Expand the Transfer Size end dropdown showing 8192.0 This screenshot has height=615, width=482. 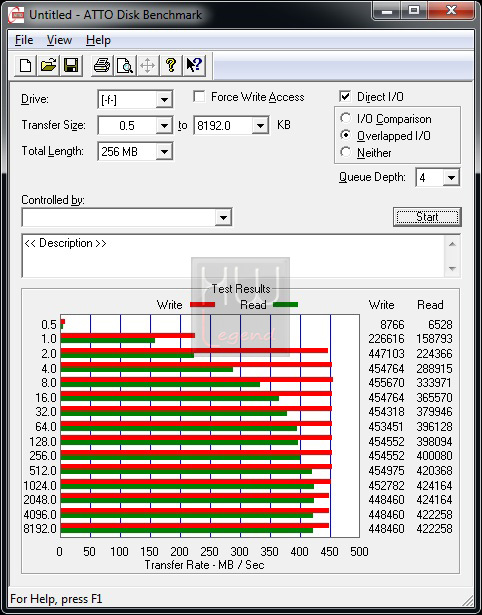260,126
